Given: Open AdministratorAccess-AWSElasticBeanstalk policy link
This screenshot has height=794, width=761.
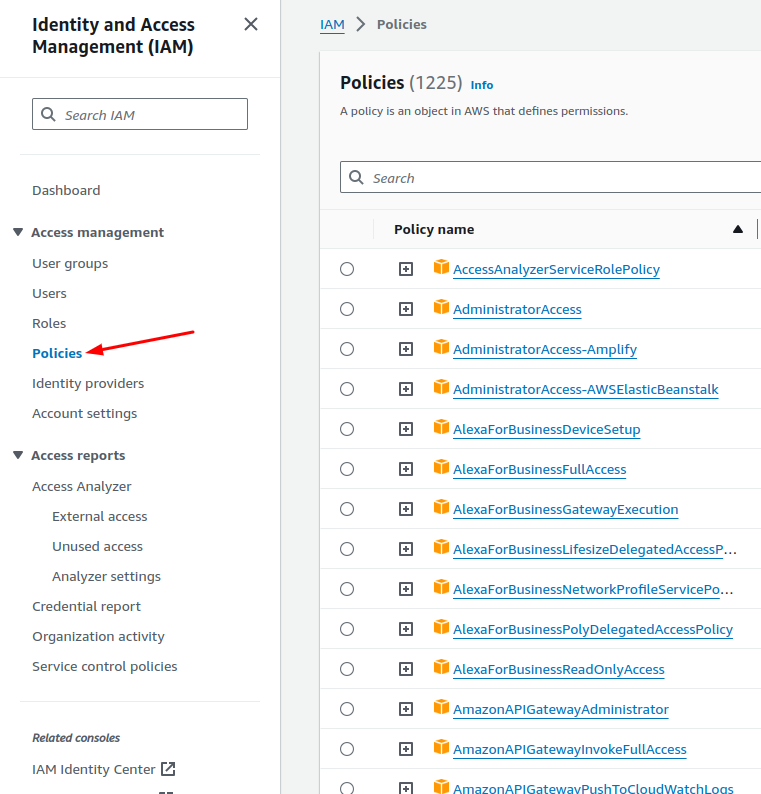Looking at the screenshot, I should click(586, 389).
